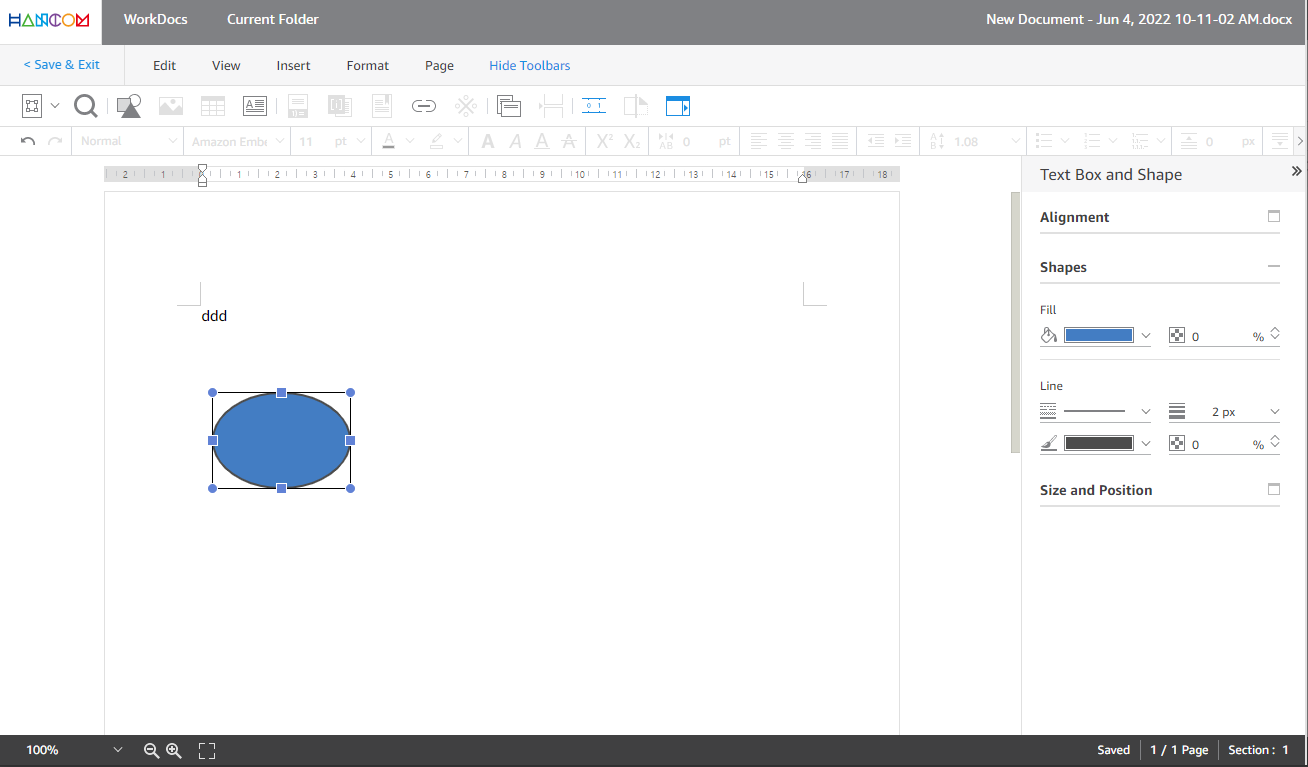Click the insert text box icon

(255, 105)
